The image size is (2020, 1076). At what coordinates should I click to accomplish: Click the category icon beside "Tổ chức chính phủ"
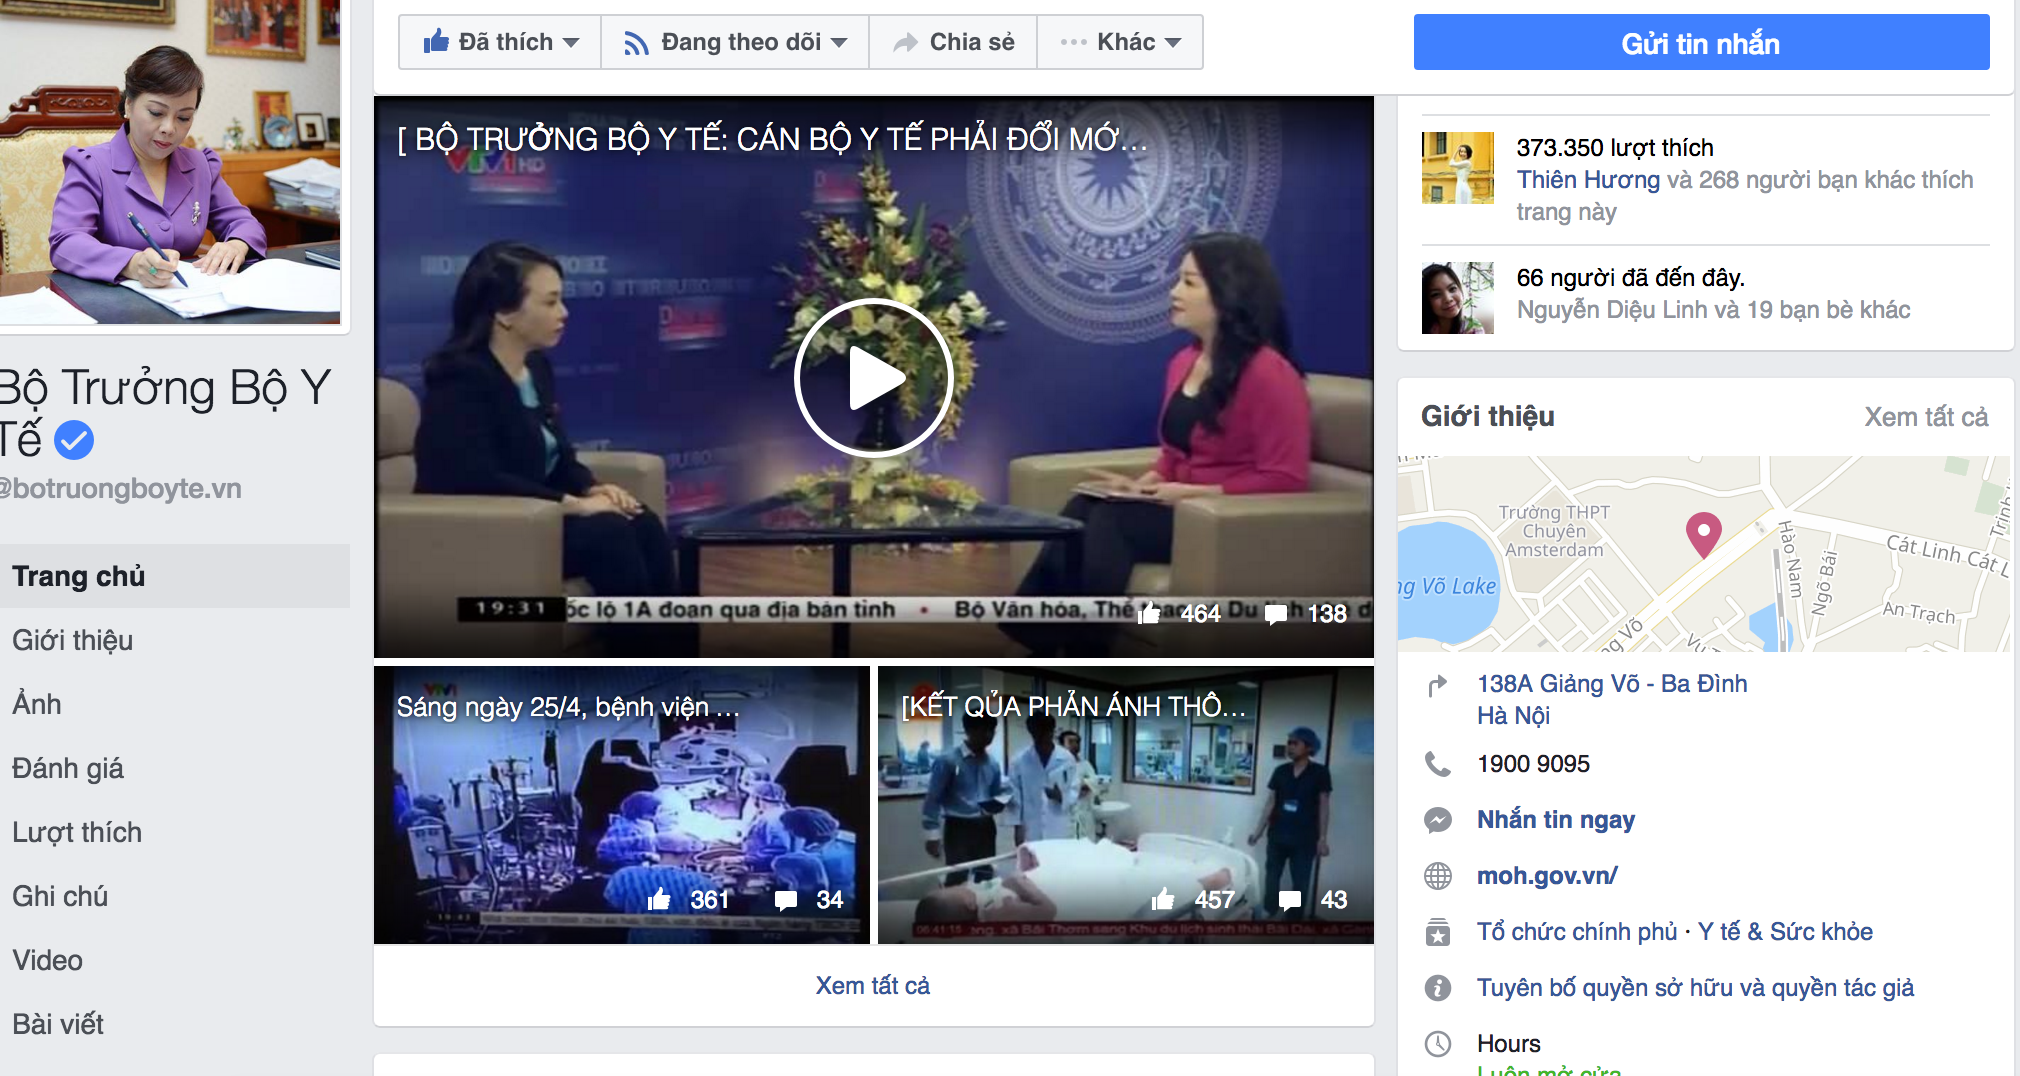click(x=1437, y=932)
